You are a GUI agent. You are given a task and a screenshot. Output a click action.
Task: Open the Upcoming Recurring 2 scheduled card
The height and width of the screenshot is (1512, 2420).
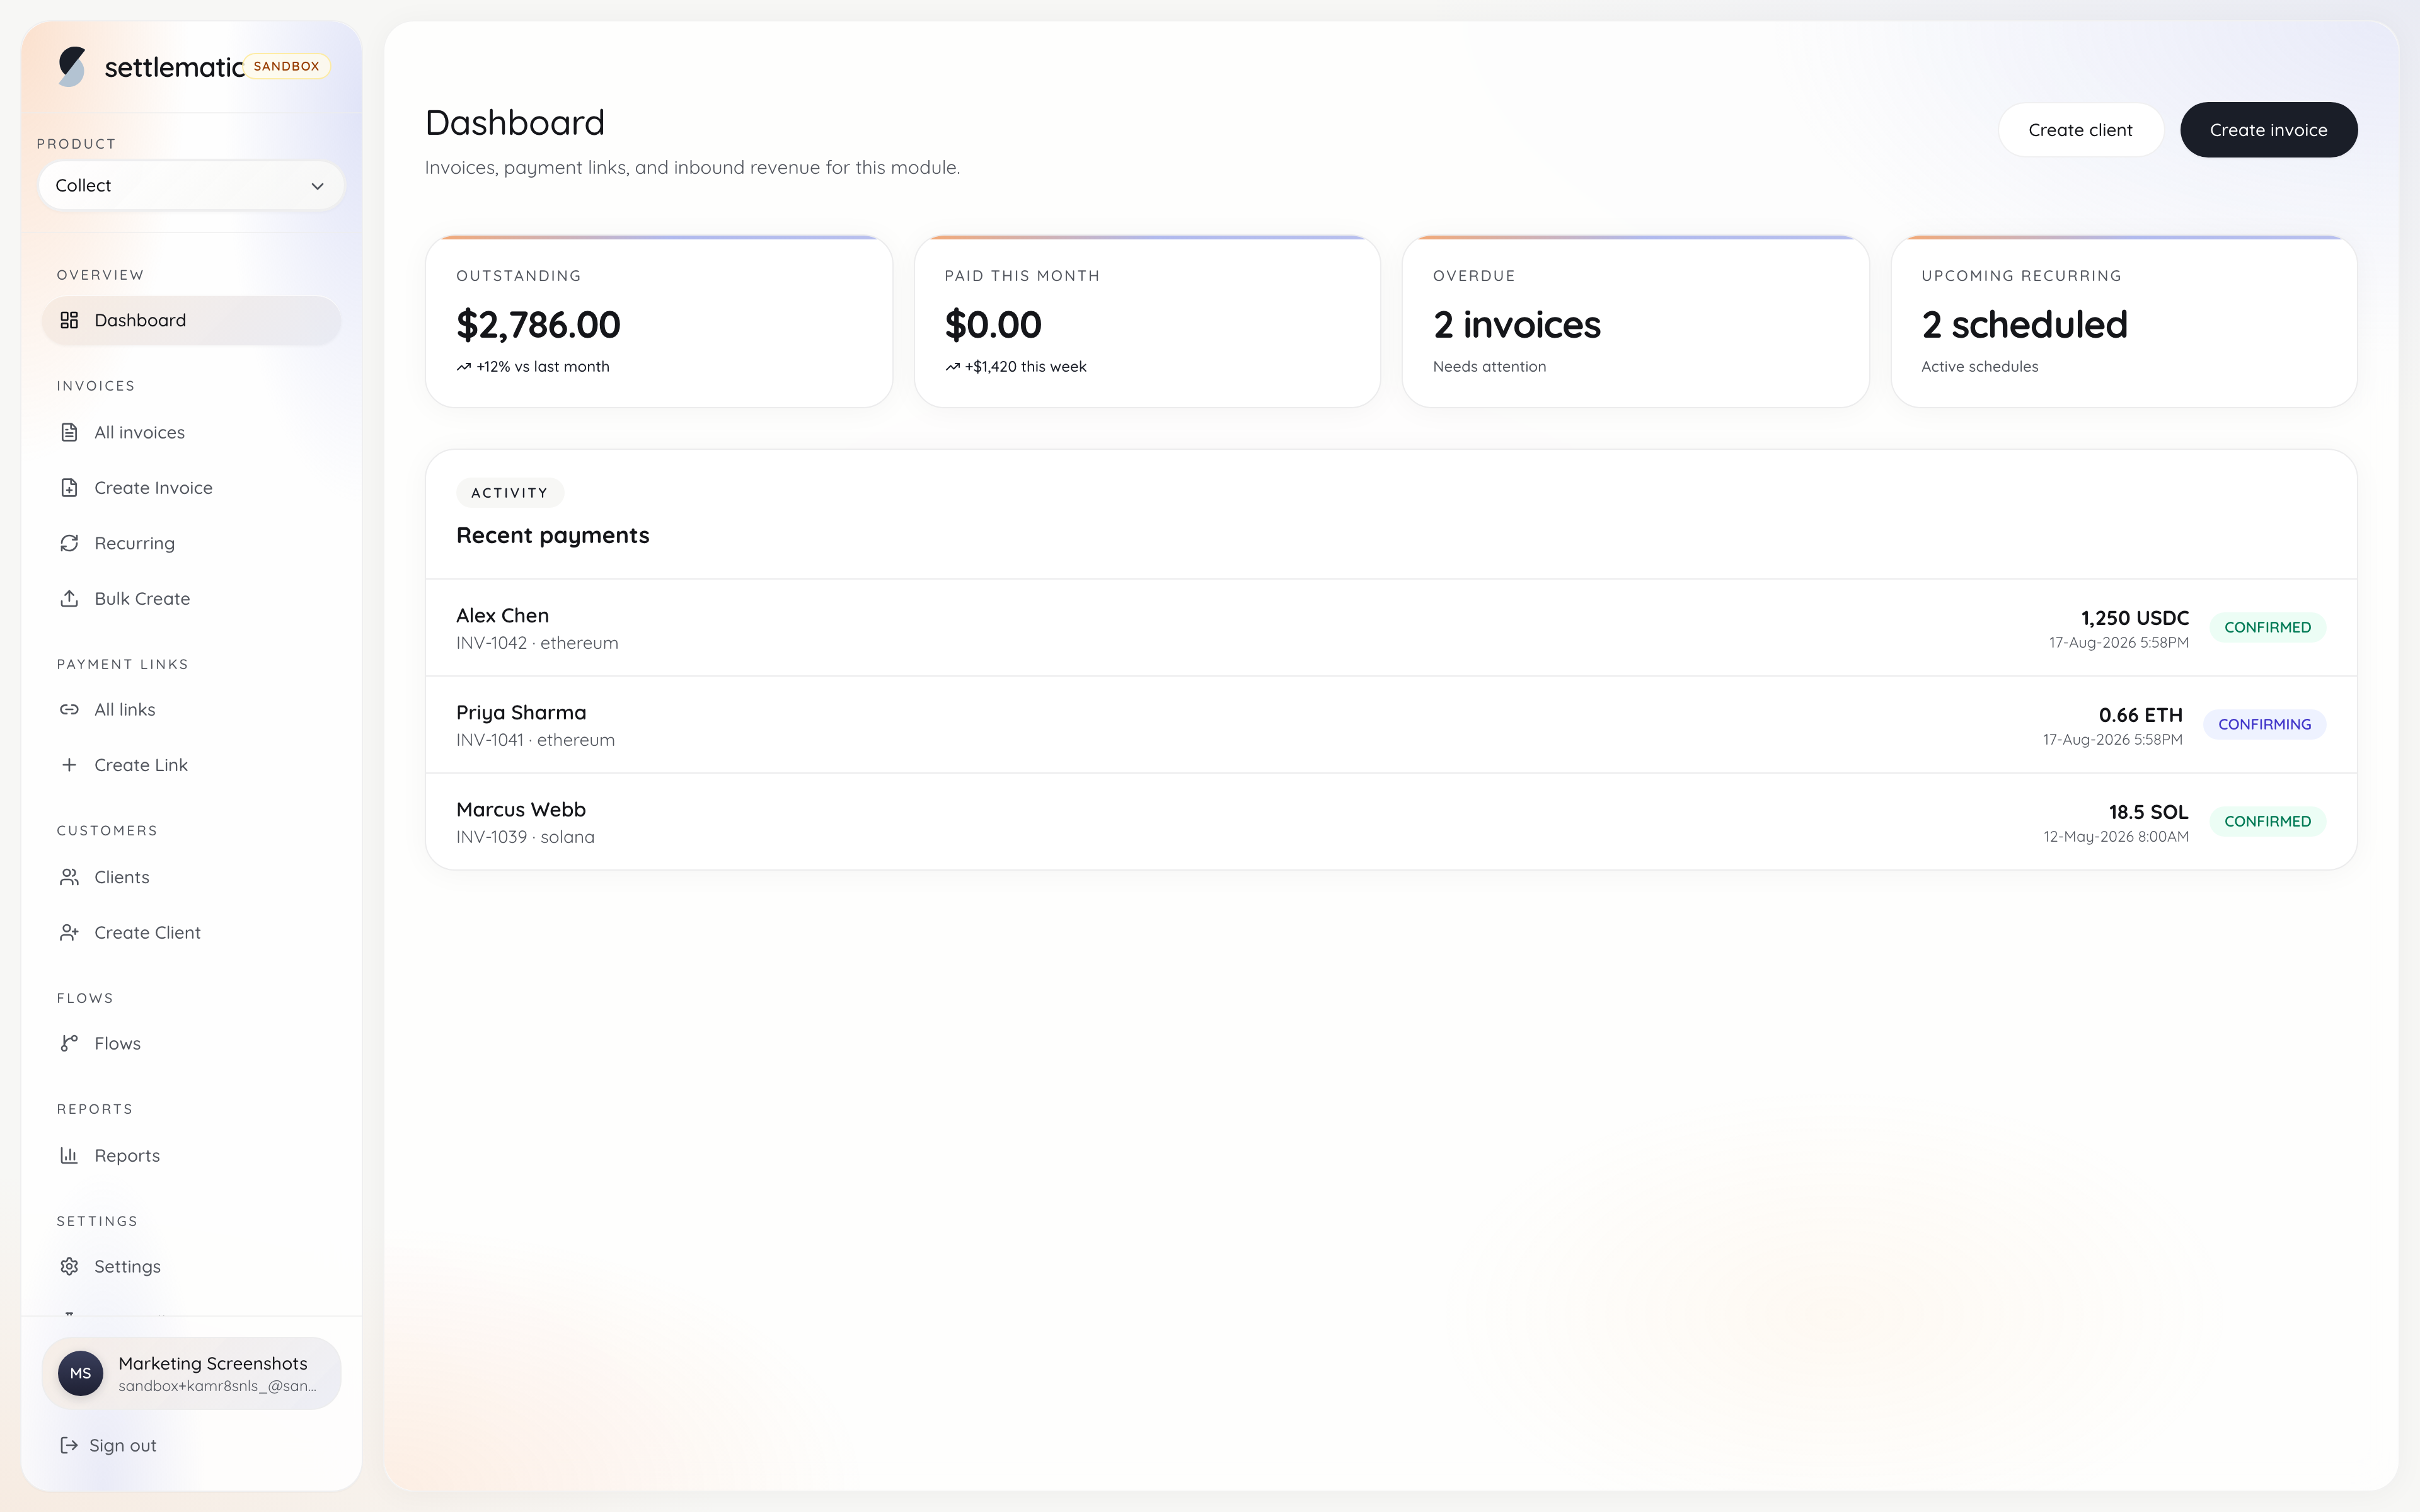tap(2124, 322)
